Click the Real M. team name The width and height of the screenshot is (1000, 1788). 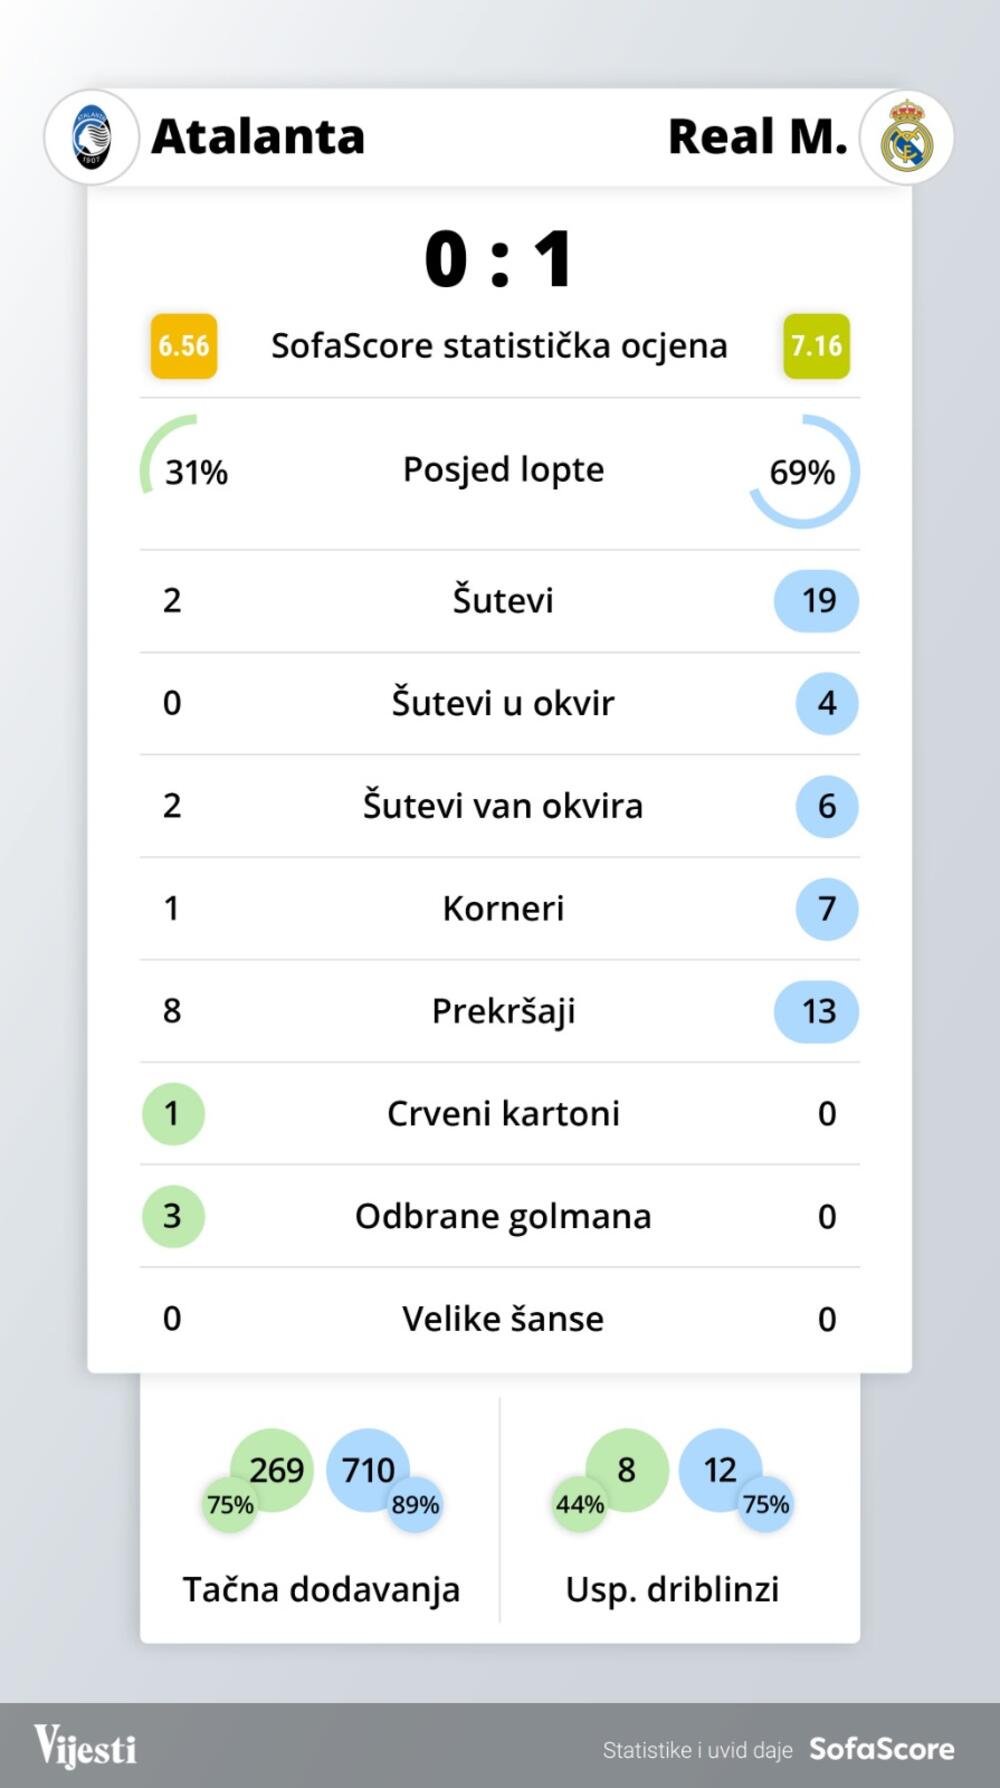click(757, 137)
